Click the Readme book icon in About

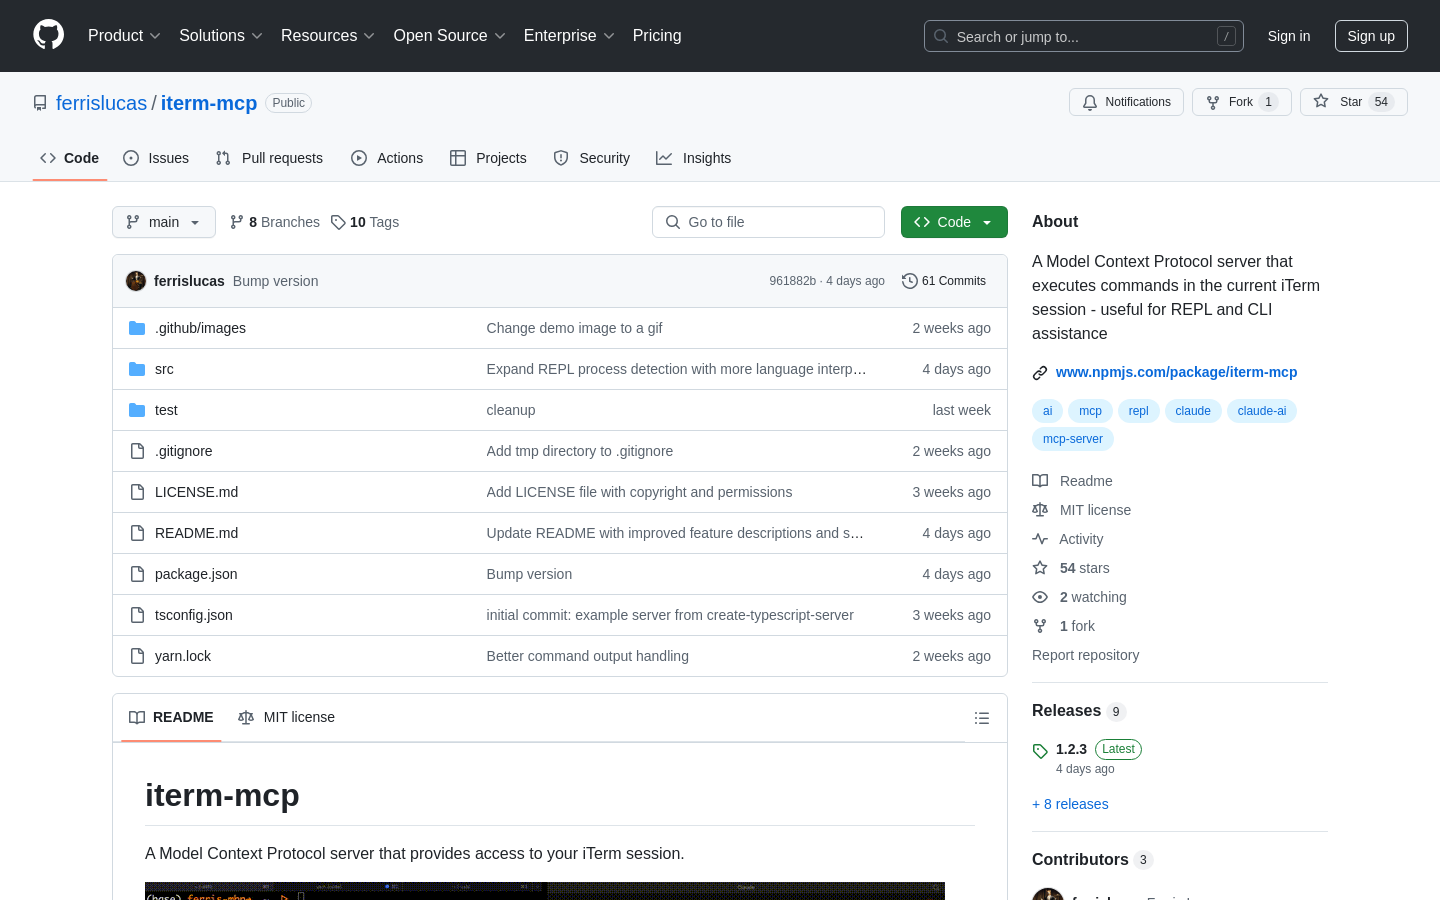pyautogui.click(x=1040, y=481)
